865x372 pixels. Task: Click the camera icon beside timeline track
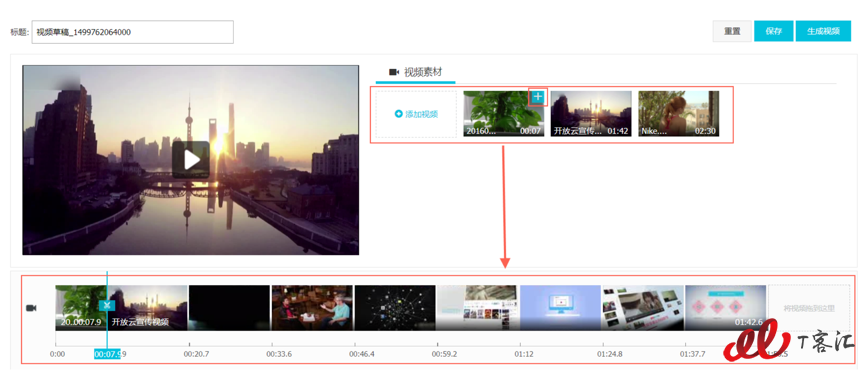coord(31,308)
